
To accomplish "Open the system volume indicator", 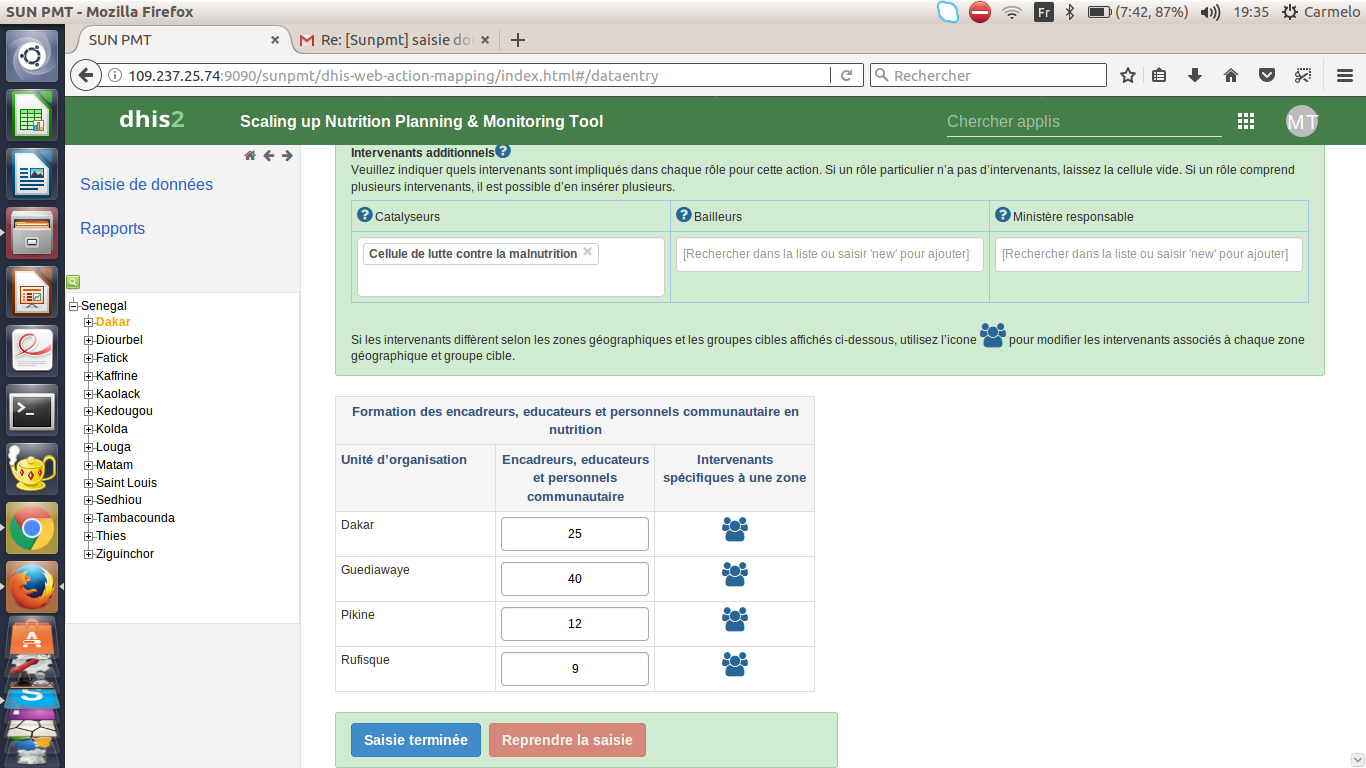I will pyautogui.click(x=1210, y=12).
